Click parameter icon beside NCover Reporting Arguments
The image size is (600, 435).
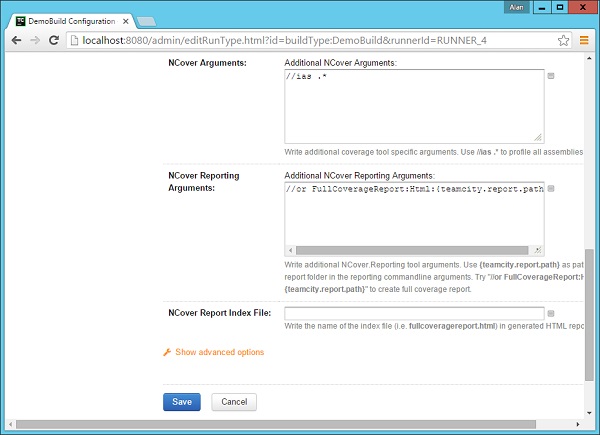pyautogui.click(x=552, y=189)
